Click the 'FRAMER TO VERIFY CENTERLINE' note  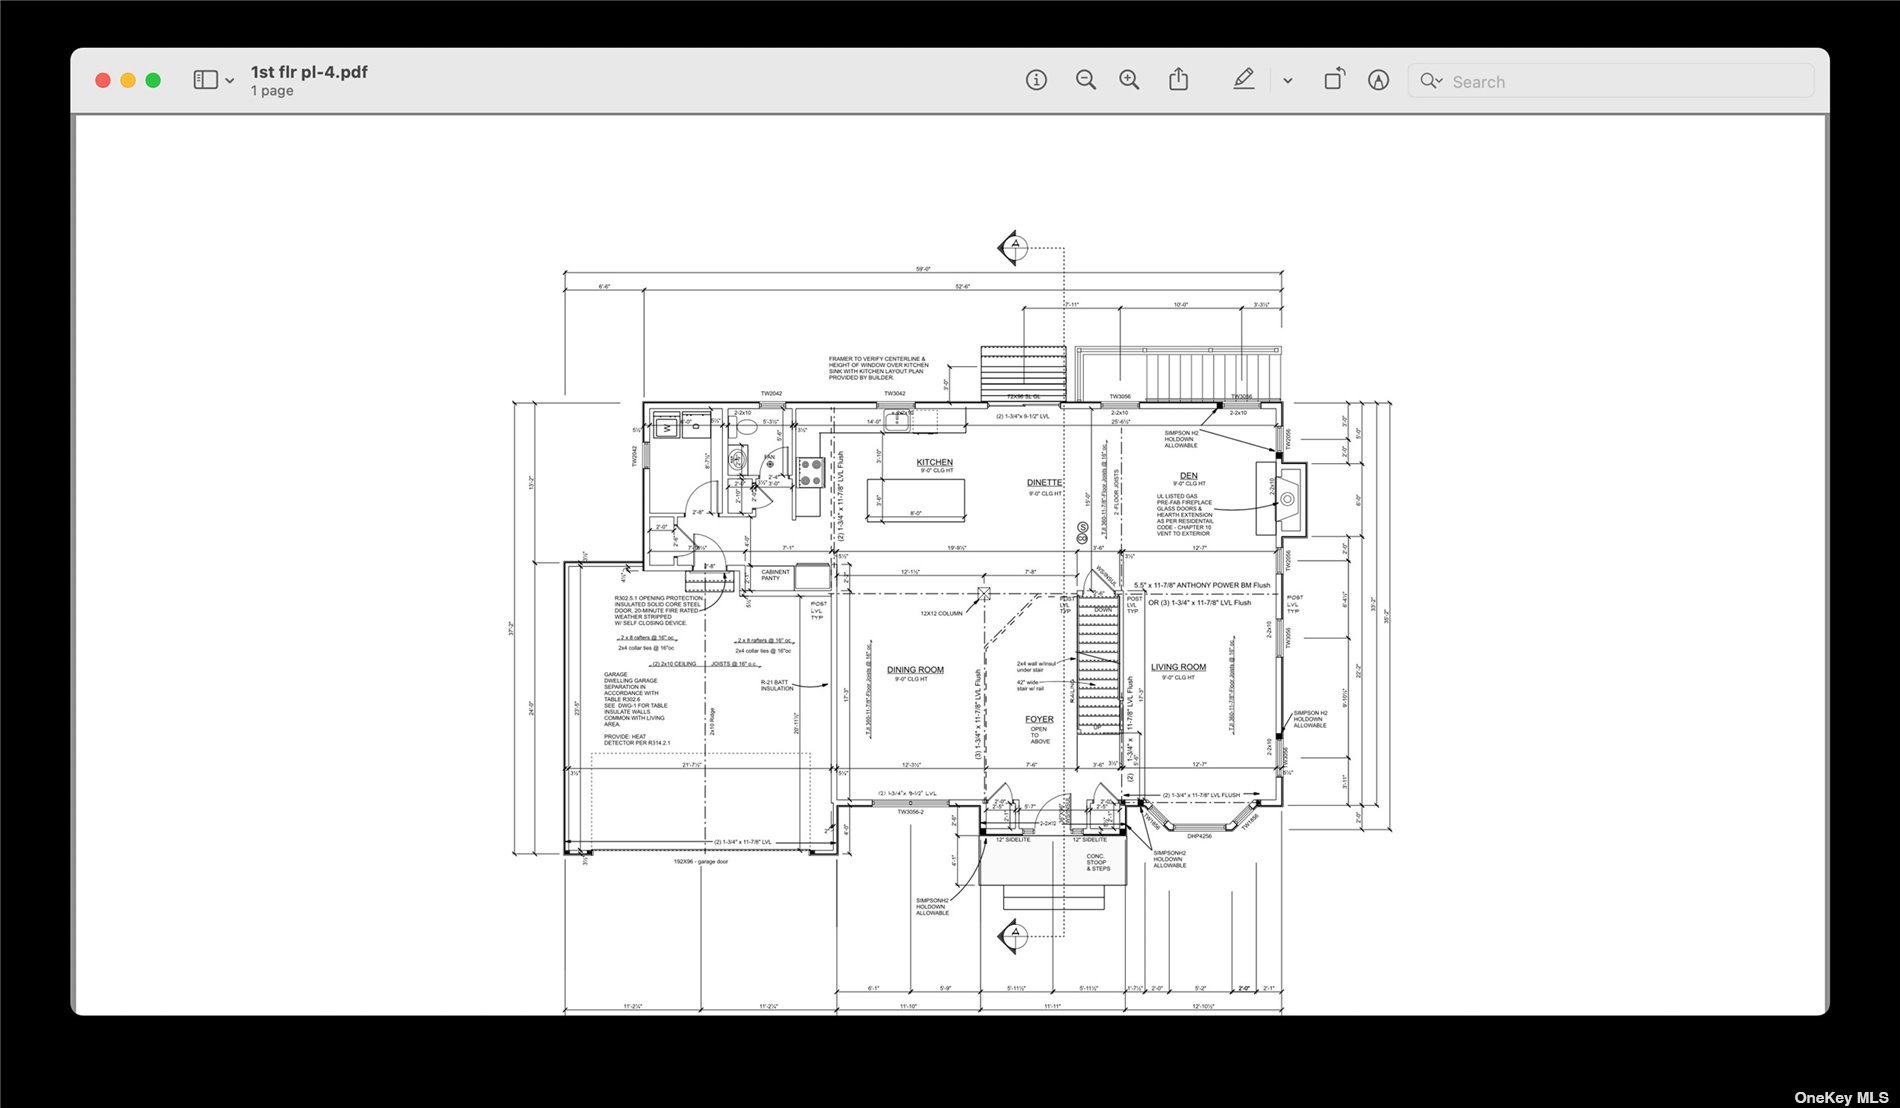(x=878, y=368)
